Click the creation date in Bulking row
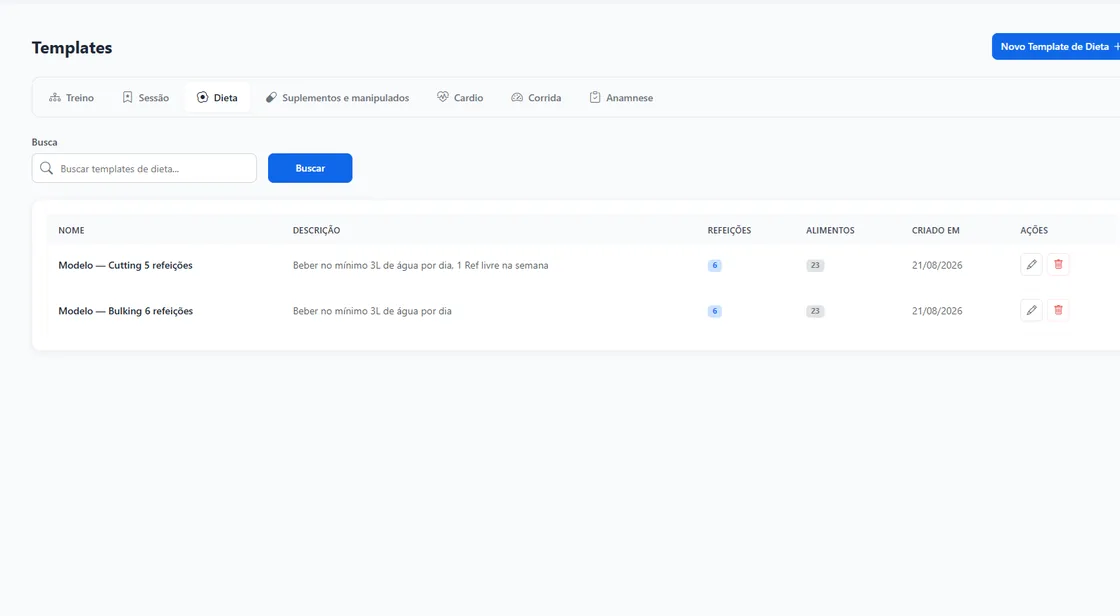This screenshot has width=1120, height=616. click(937, 311)
